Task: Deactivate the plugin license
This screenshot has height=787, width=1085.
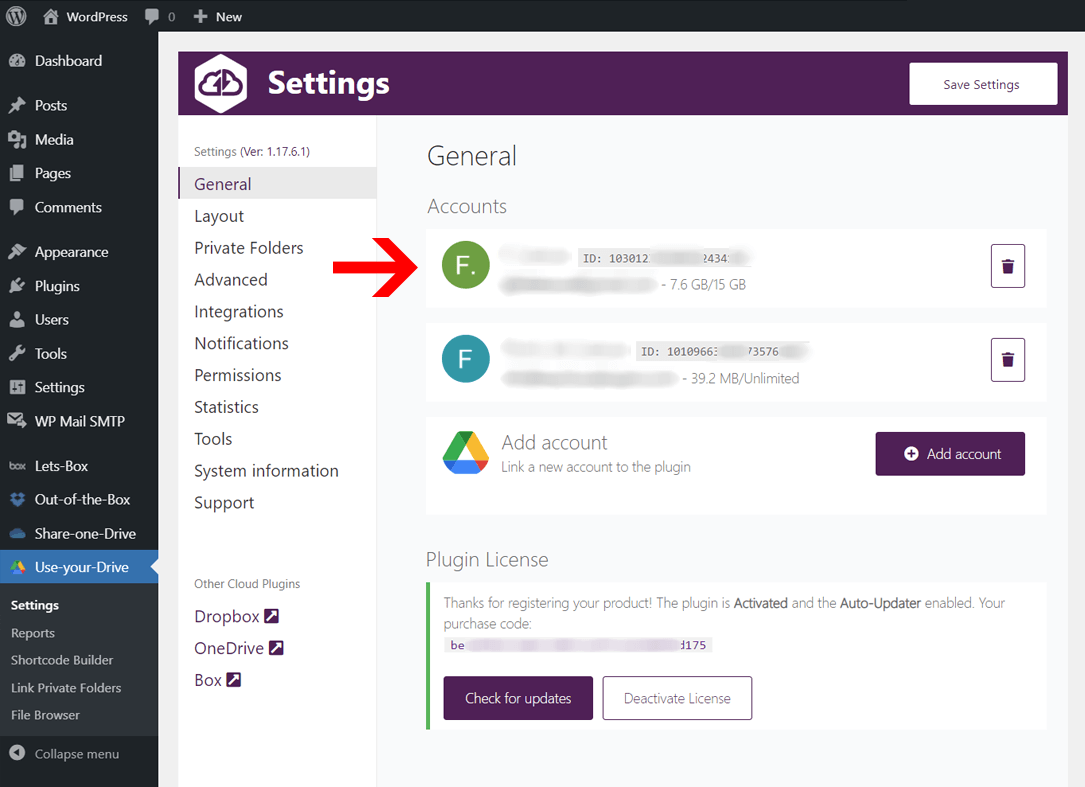Action: pos(677,698)
